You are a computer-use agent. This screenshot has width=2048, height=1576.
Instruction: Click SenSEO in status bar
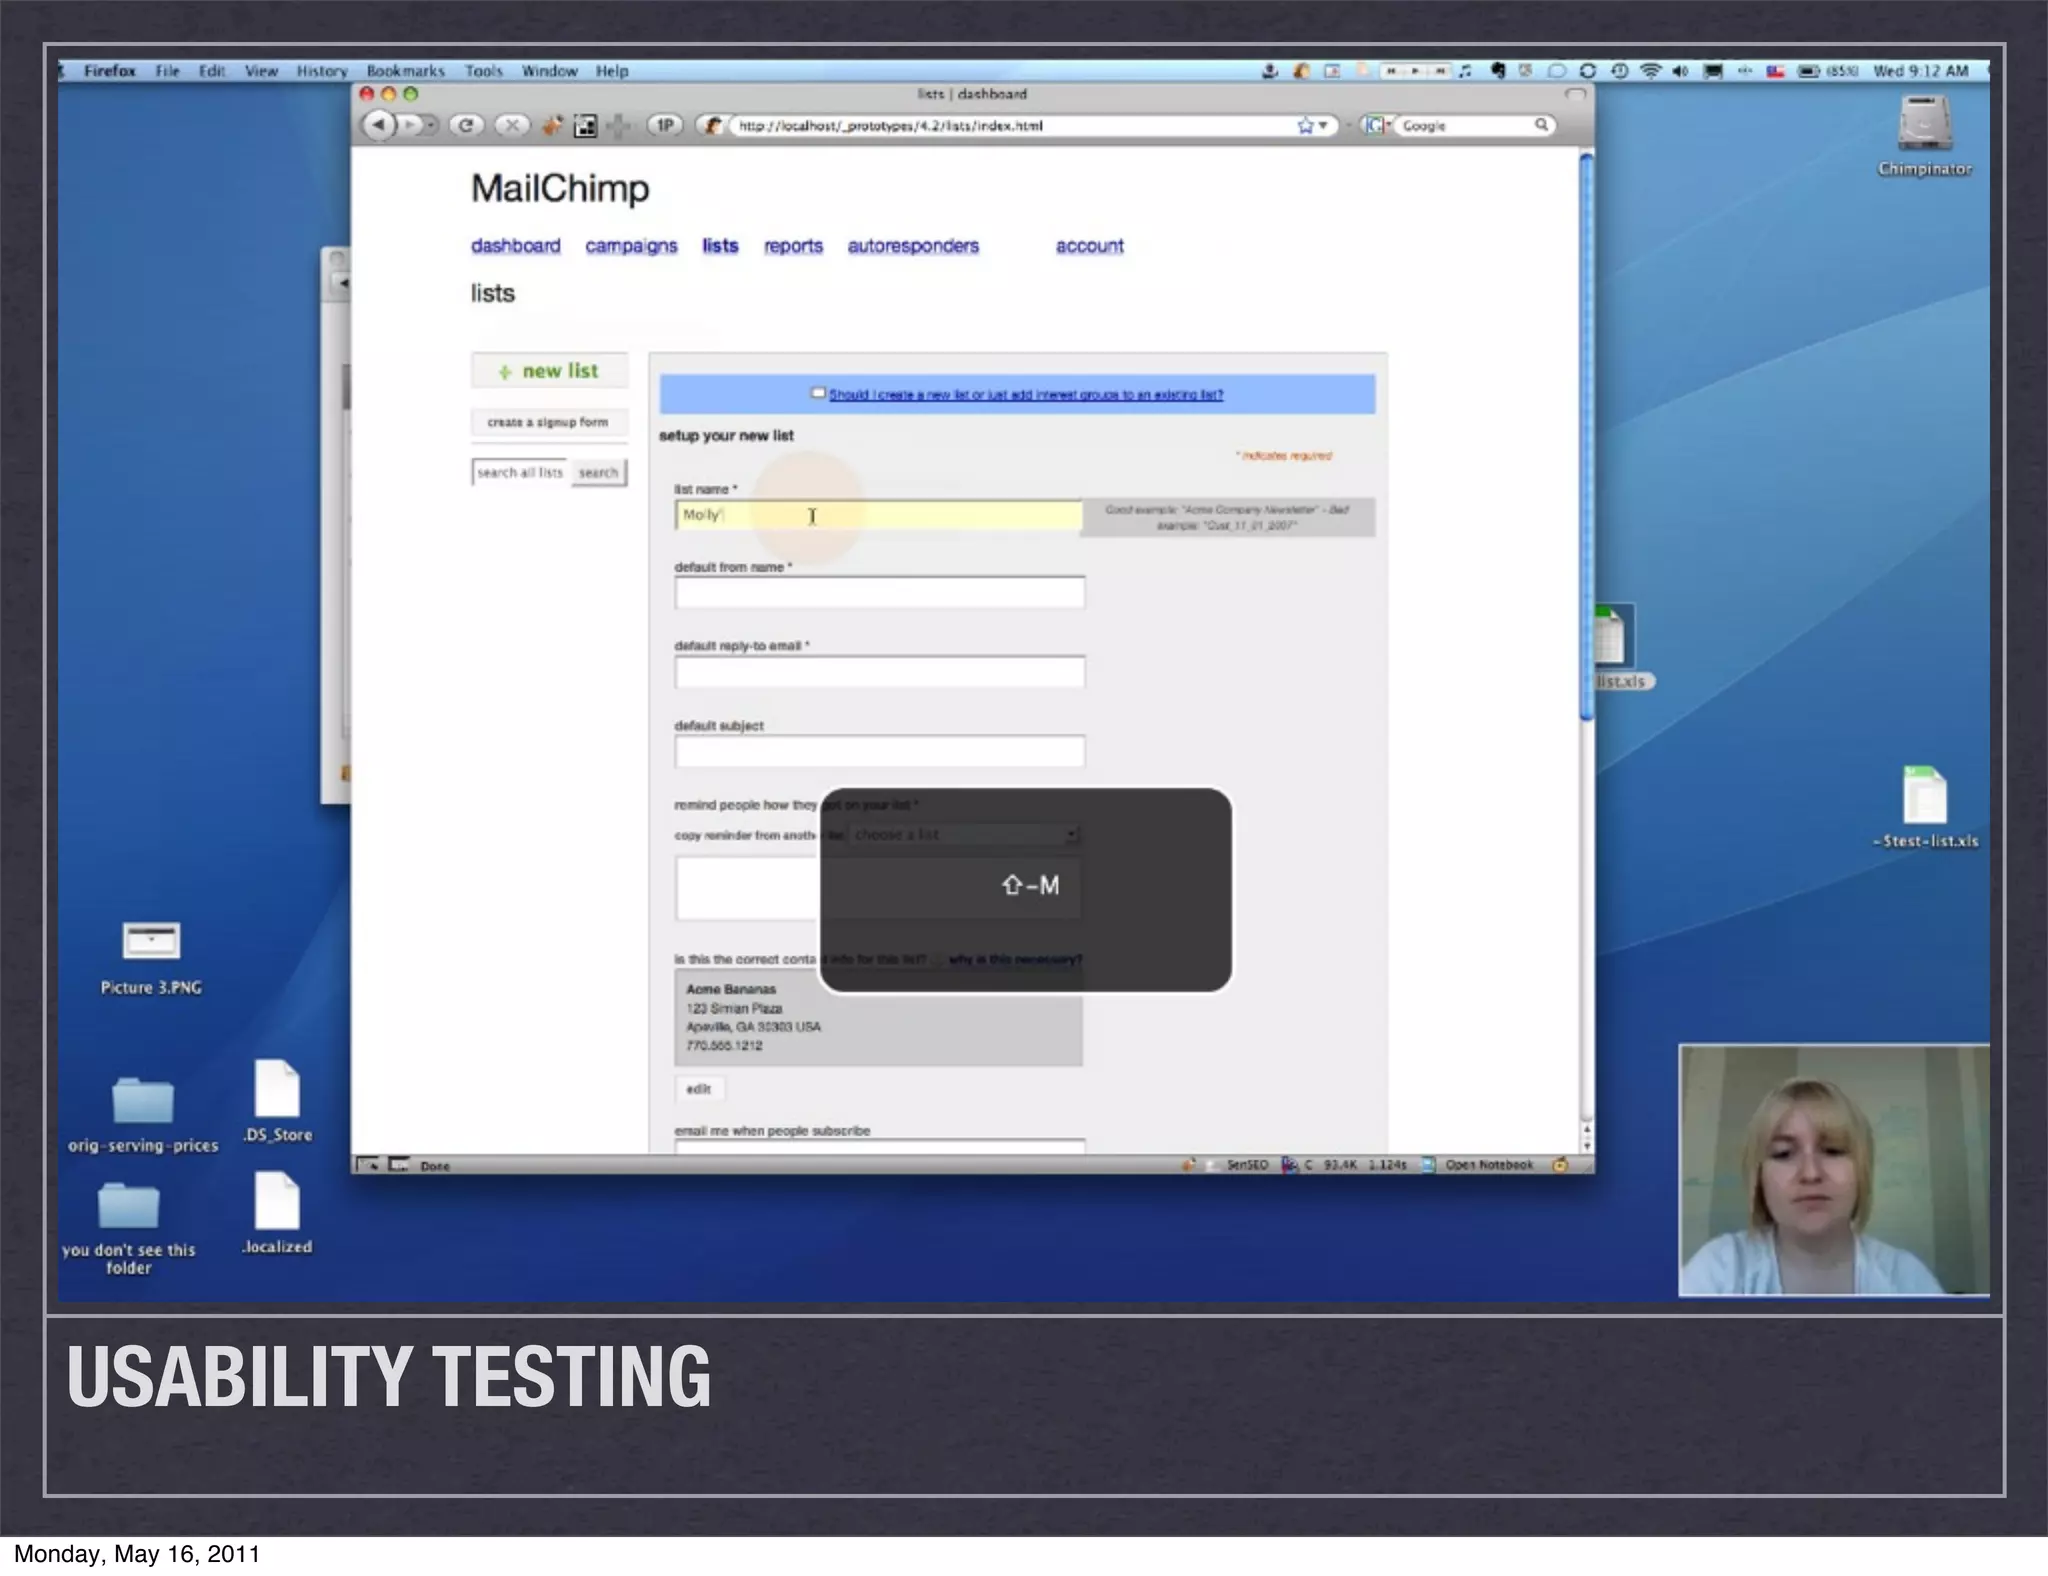click(1247, 1165)
